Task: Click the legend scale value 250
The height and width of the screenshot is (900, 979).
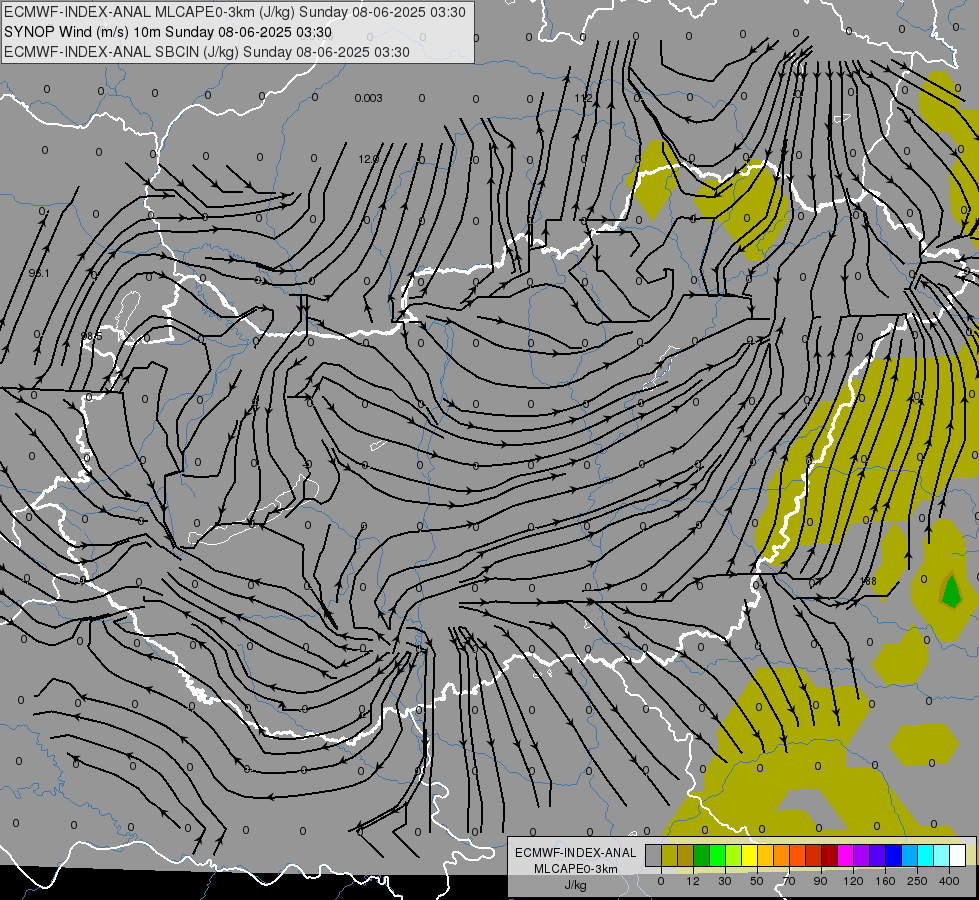Action: coord(917,881)
